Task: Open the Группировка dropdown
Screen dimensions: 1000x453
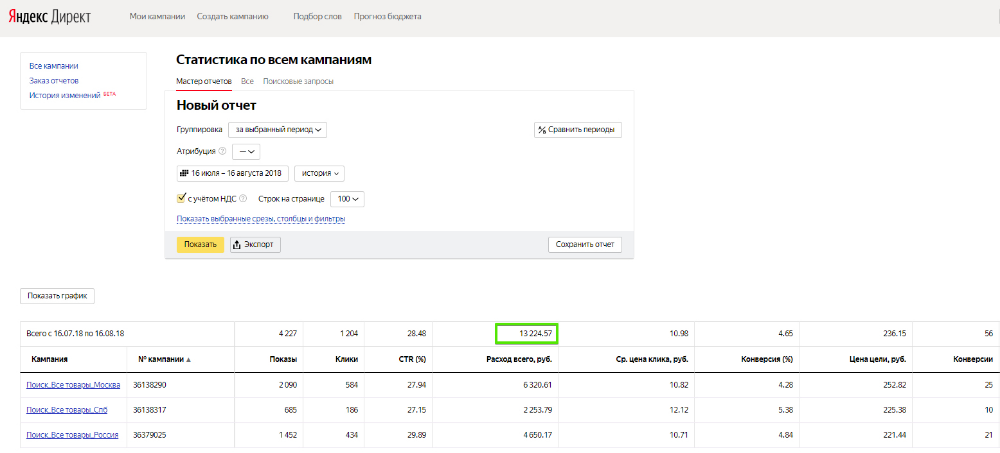Action: point(277,129)
